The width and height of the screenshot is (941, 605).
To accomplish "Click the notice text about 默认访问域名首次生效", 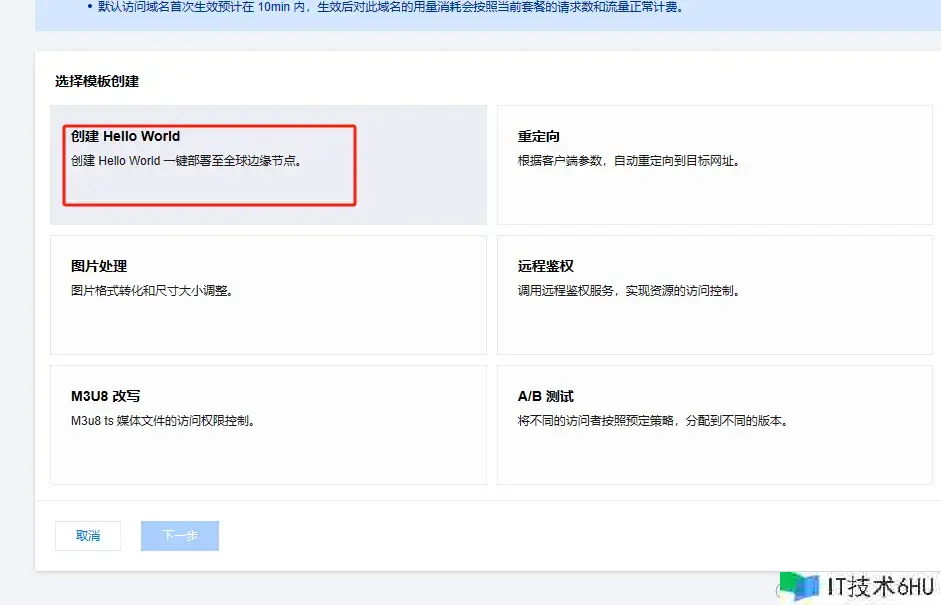I will [390, 7].
